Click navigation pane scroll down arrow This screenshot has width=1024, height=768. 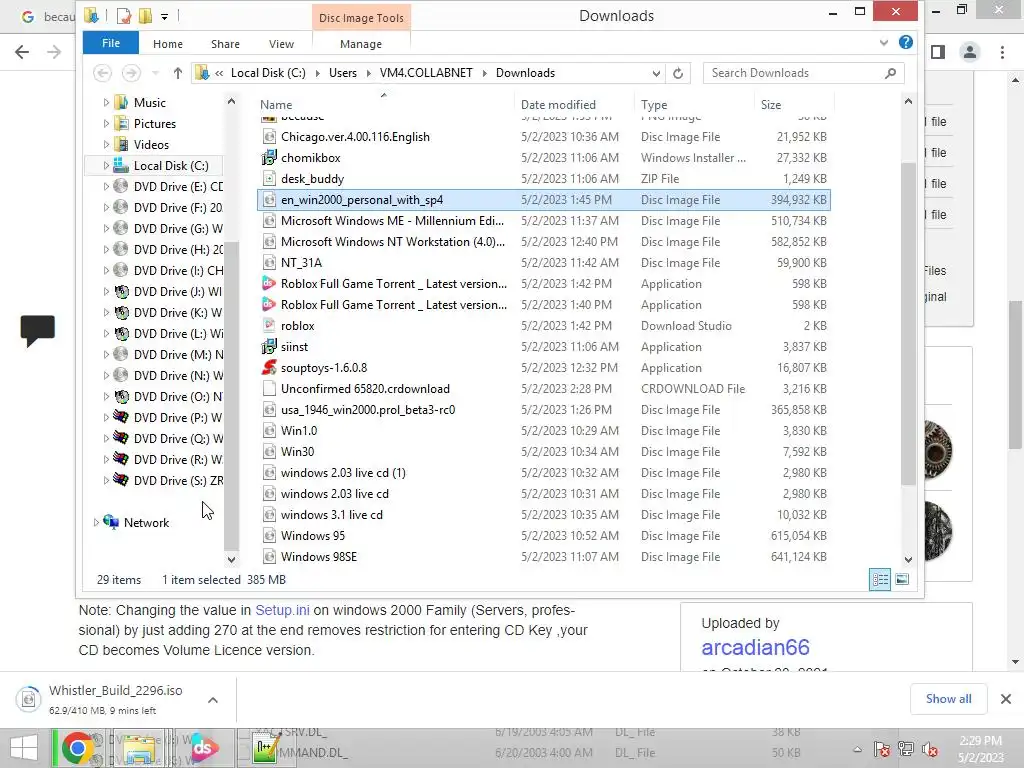(231, 560)
